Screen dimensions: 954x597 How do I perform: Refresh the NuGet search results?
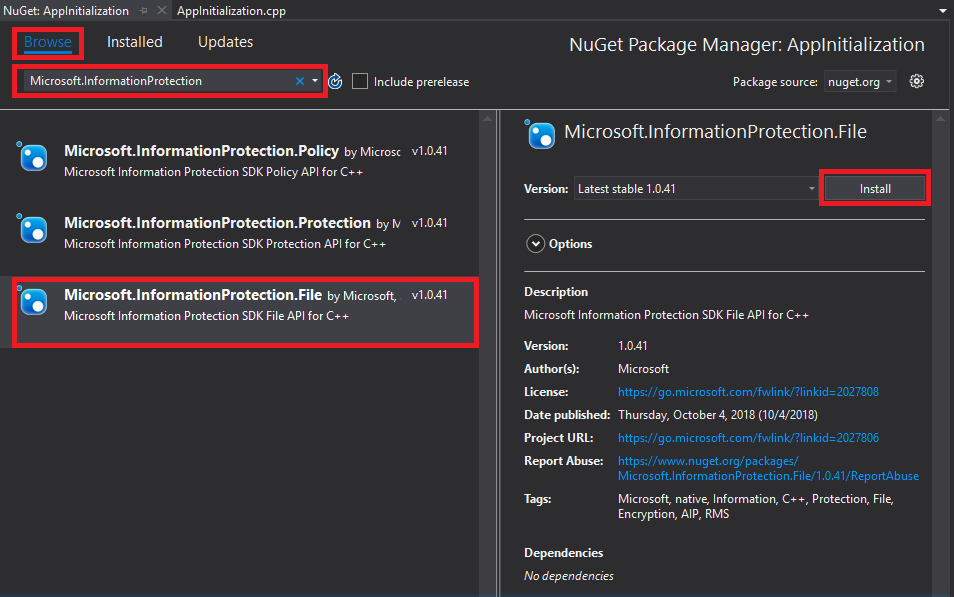[x=335, y=81]
